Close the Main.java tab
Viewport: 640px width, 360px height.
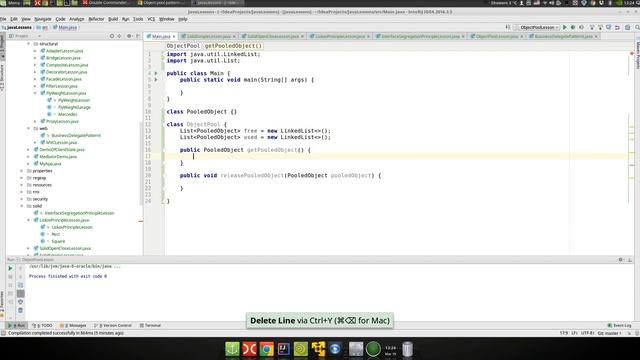[x=174, y=36]
